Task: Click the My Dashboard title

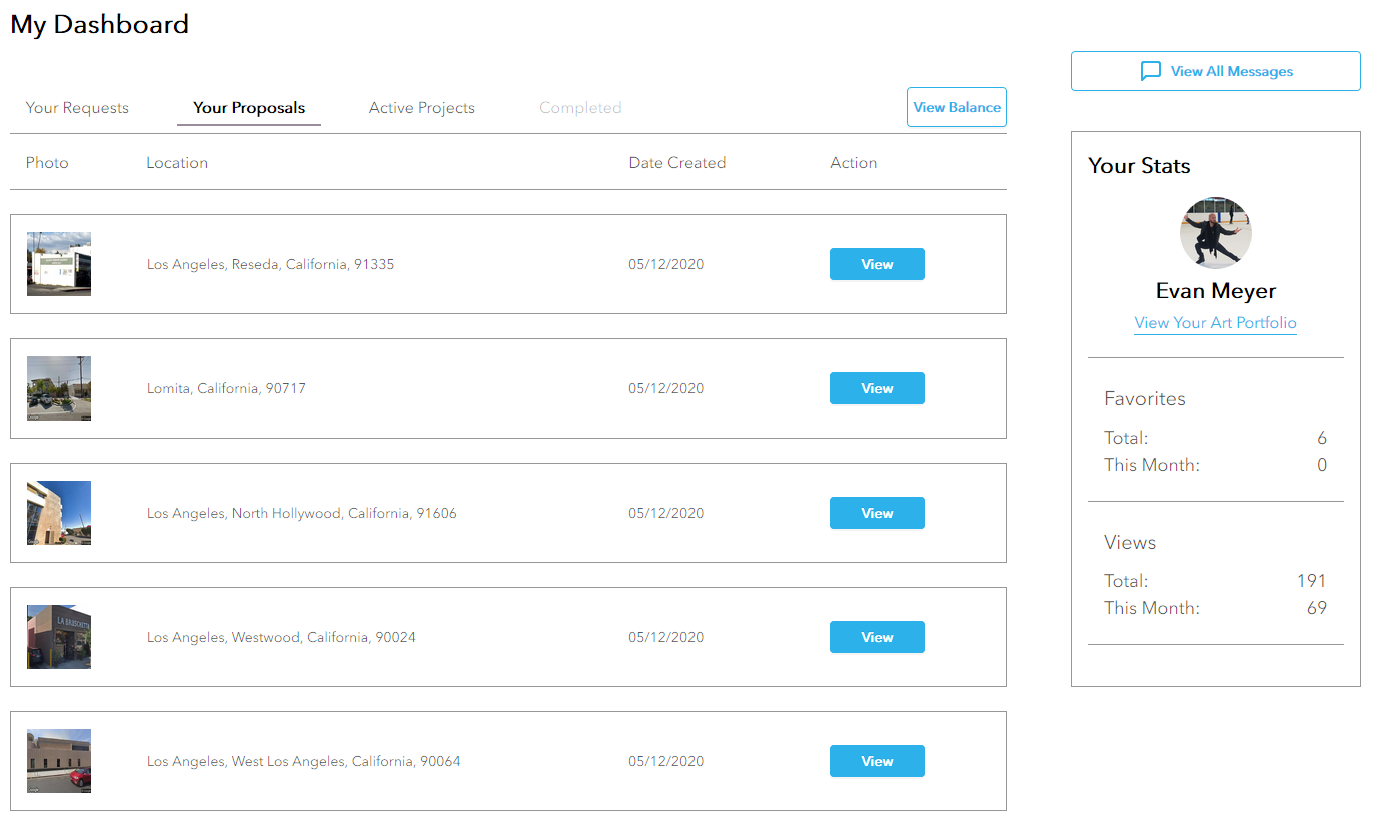Action: [99, 24]
